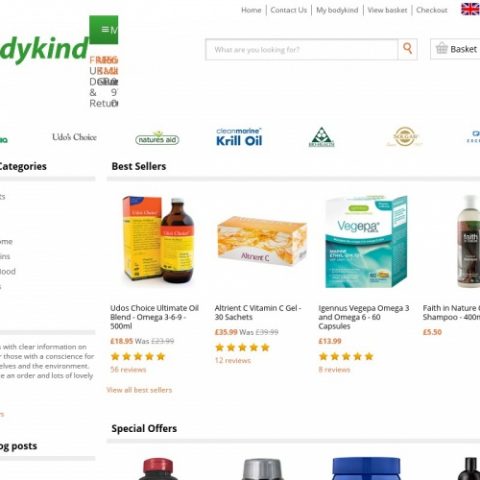
Task: Go to Checkout in top navigation
Action: [432, 10]
